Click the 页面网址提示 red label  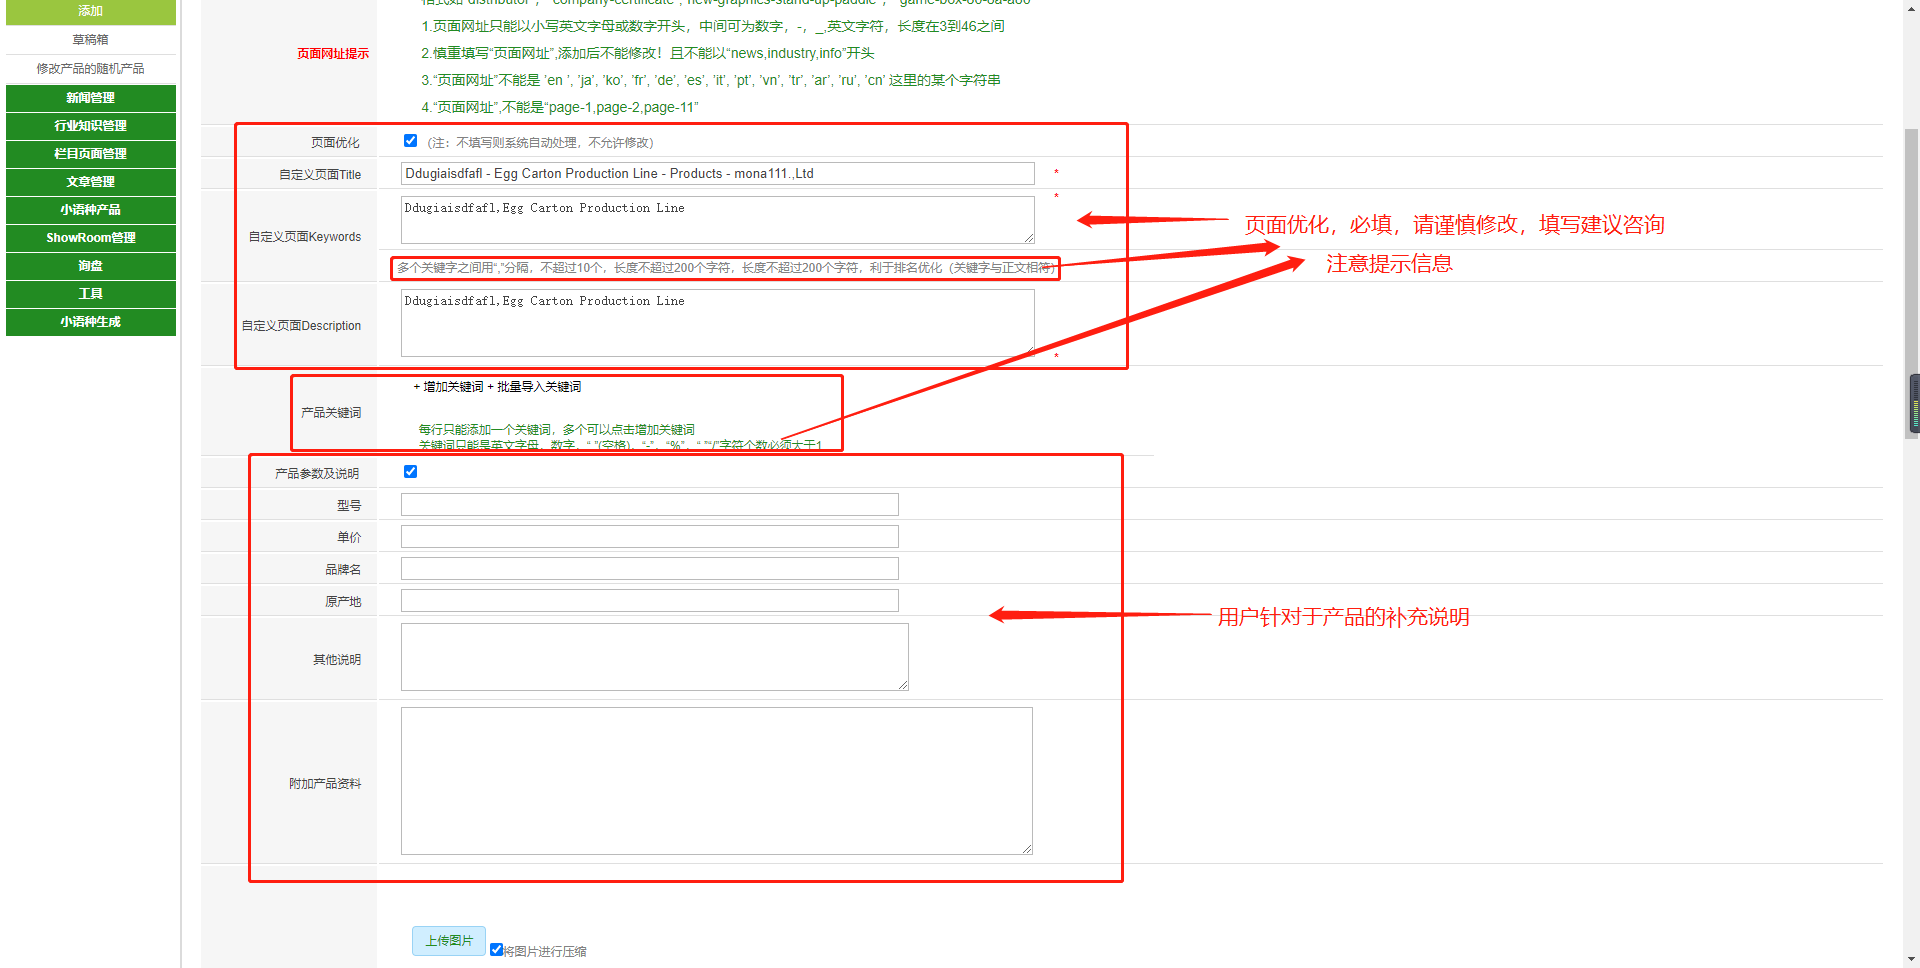click(x=333, y=54)
